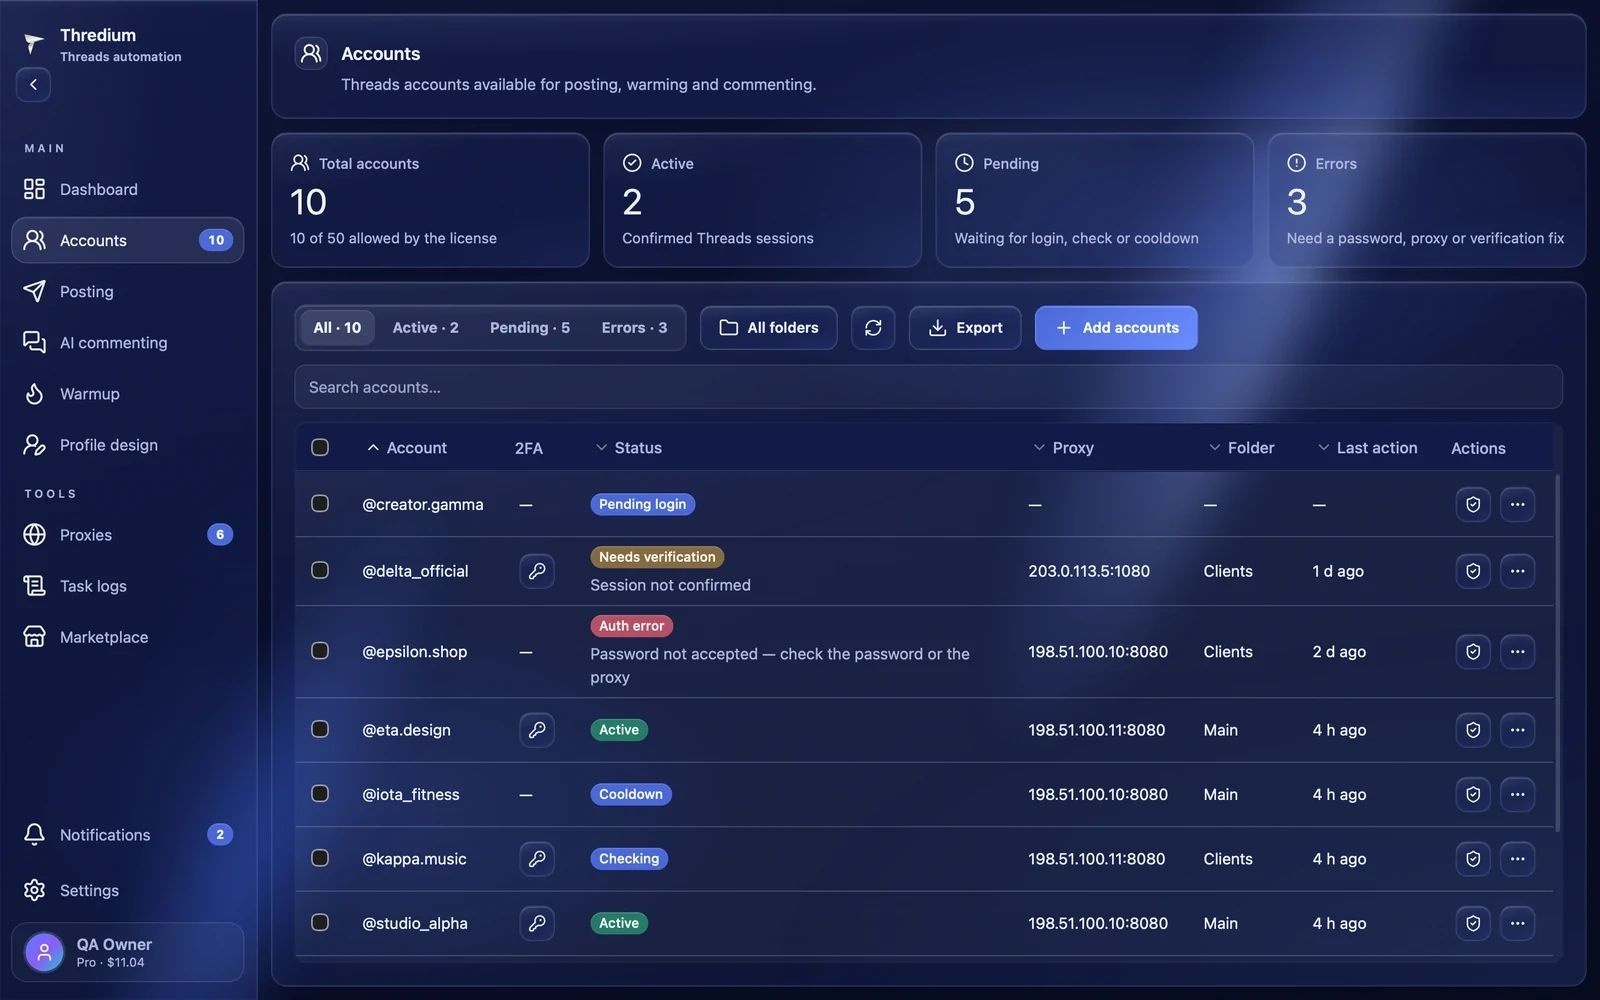Switch to the Errors · 3 tab
The image size is (1600, 1000).
pos(634,328)
